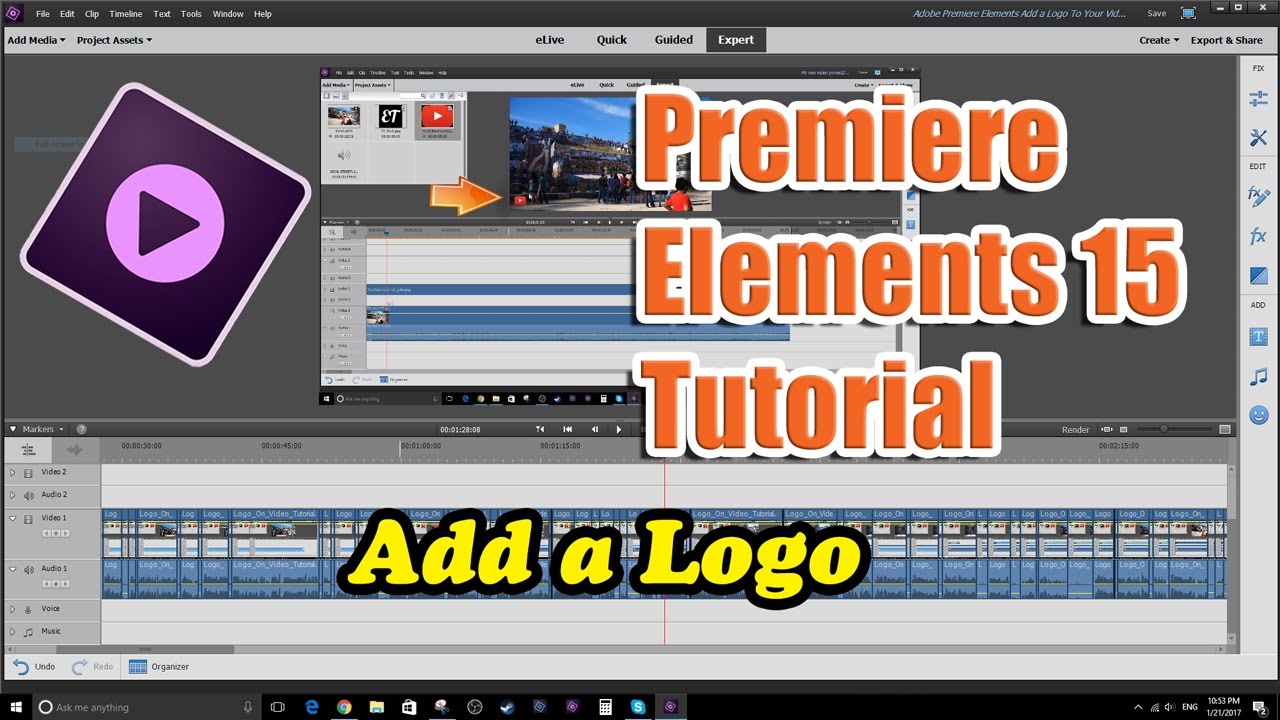The height and width of the screenshot is (720, 1280).
Task: Open the Adjust panel icon
Action: 1258,99
